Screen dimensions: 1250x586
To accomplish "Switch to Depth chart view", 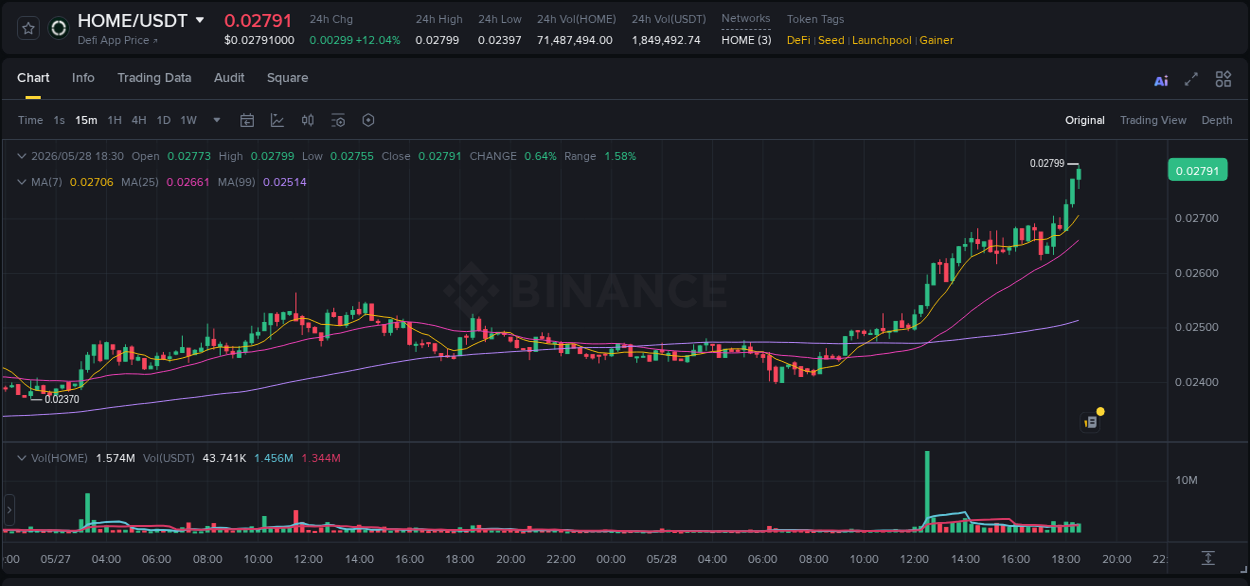I will point(1217,120).
